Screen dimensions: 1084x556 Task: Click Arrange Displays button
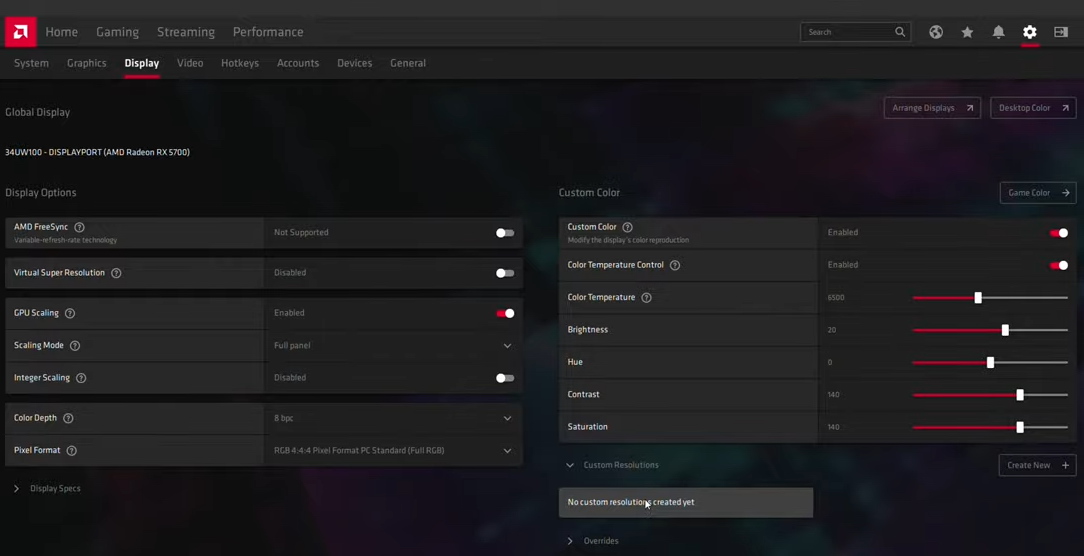932,108
